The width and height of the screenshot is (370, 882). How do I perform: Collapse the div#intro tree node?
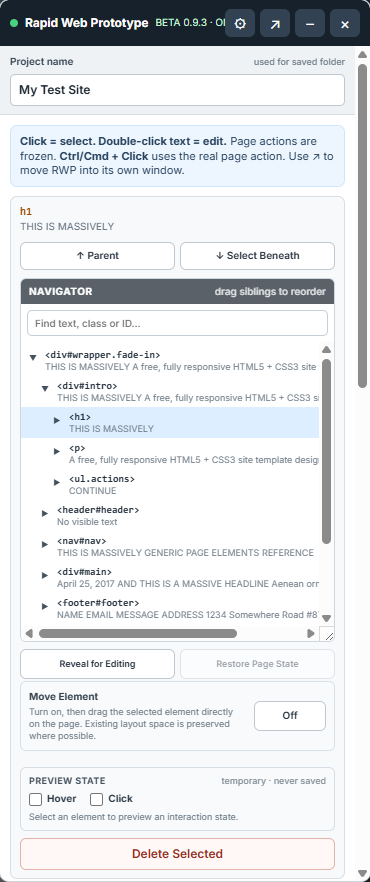point(45,388)
